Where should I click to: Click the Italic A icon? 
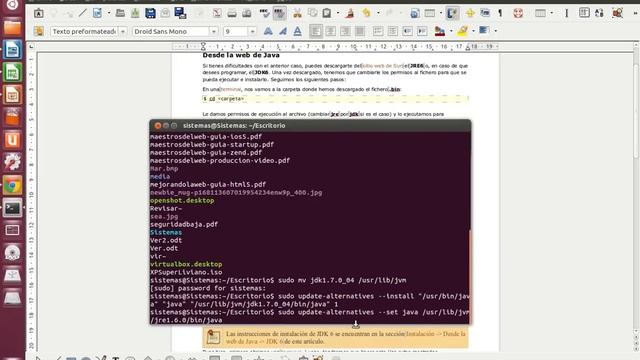[x=282, y=31]
